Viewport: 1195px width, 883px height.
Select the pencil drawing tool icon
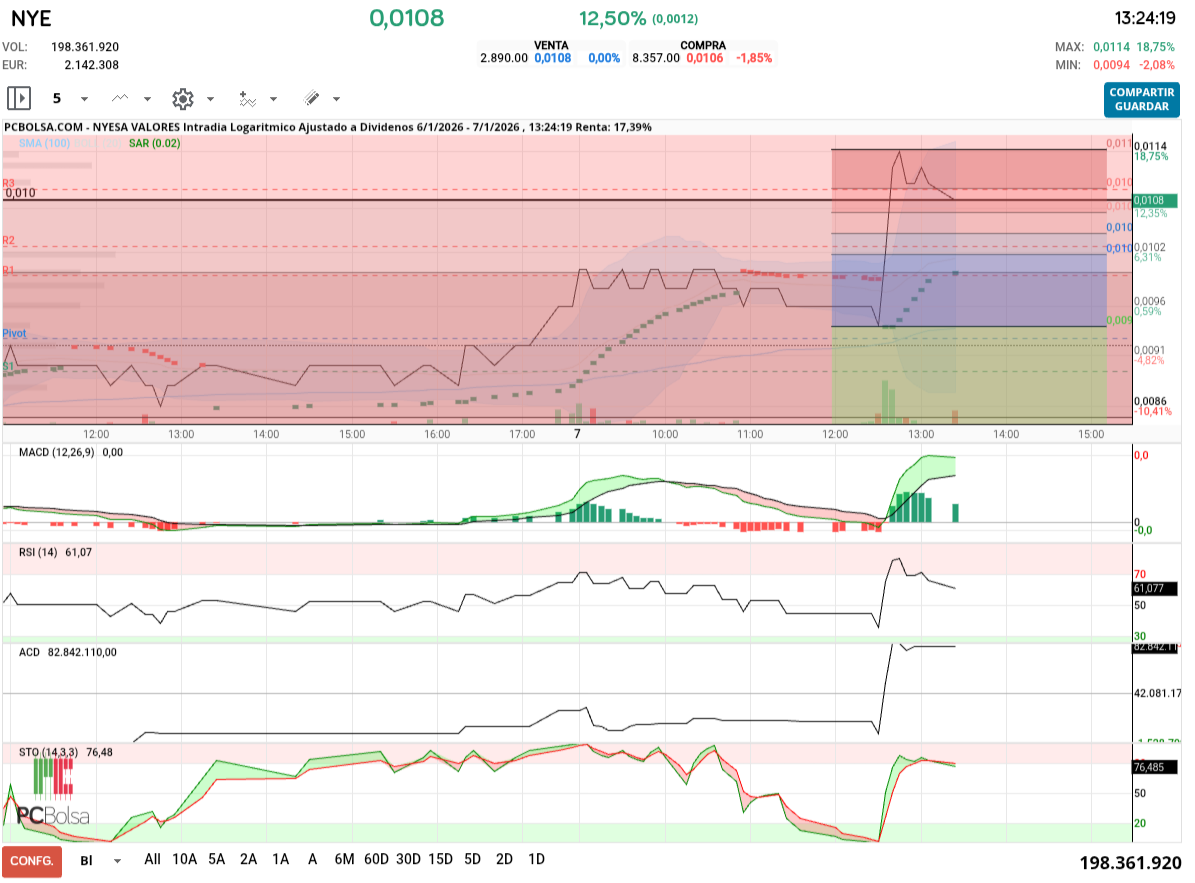pyautogui.click(x=311, y=98)
